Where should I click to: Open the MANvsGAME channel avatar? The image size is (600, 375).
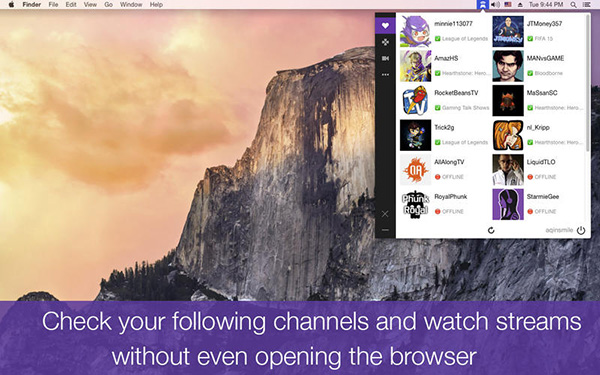click(508, 66)
